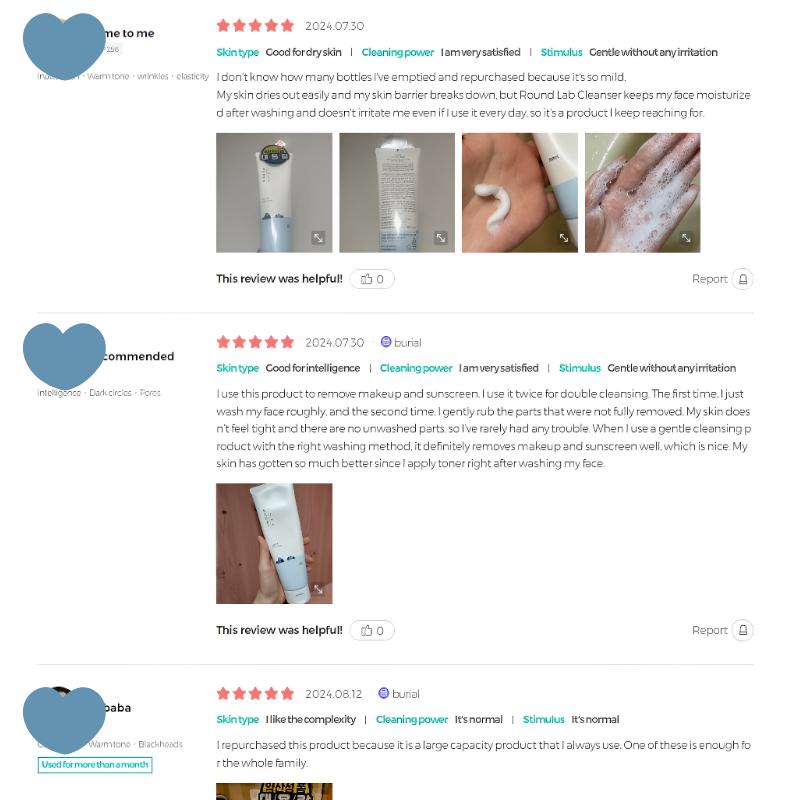800x800 pixels.
Task: Open second reviewer's profile avatar
Action: (x=64, y=356)
